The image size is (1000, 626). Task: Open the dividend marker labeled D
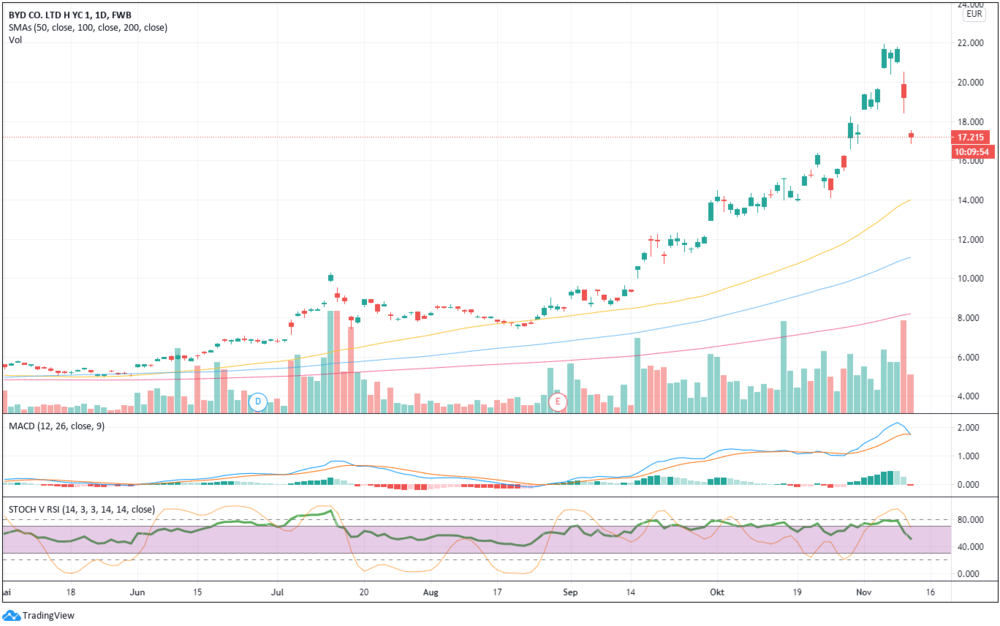(258, 402)
